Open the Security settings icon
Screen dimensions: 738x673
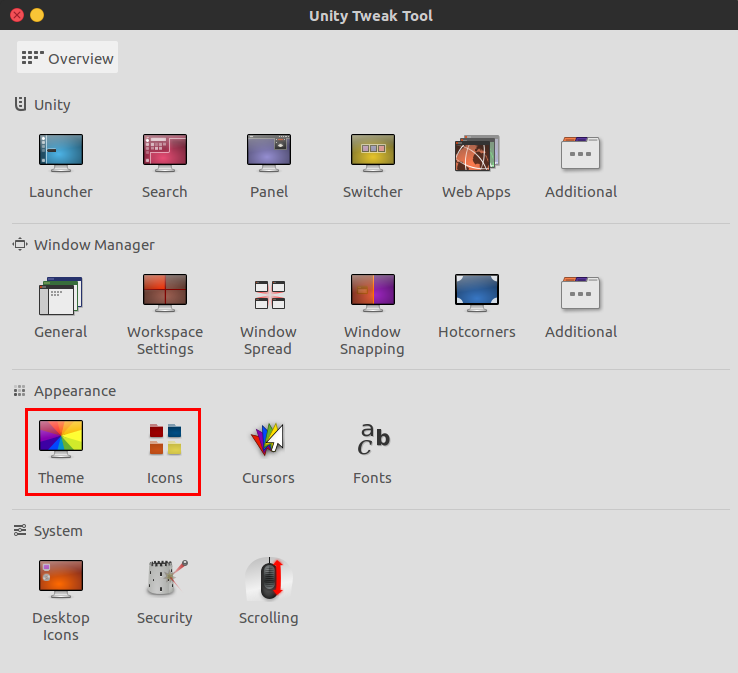167,578
